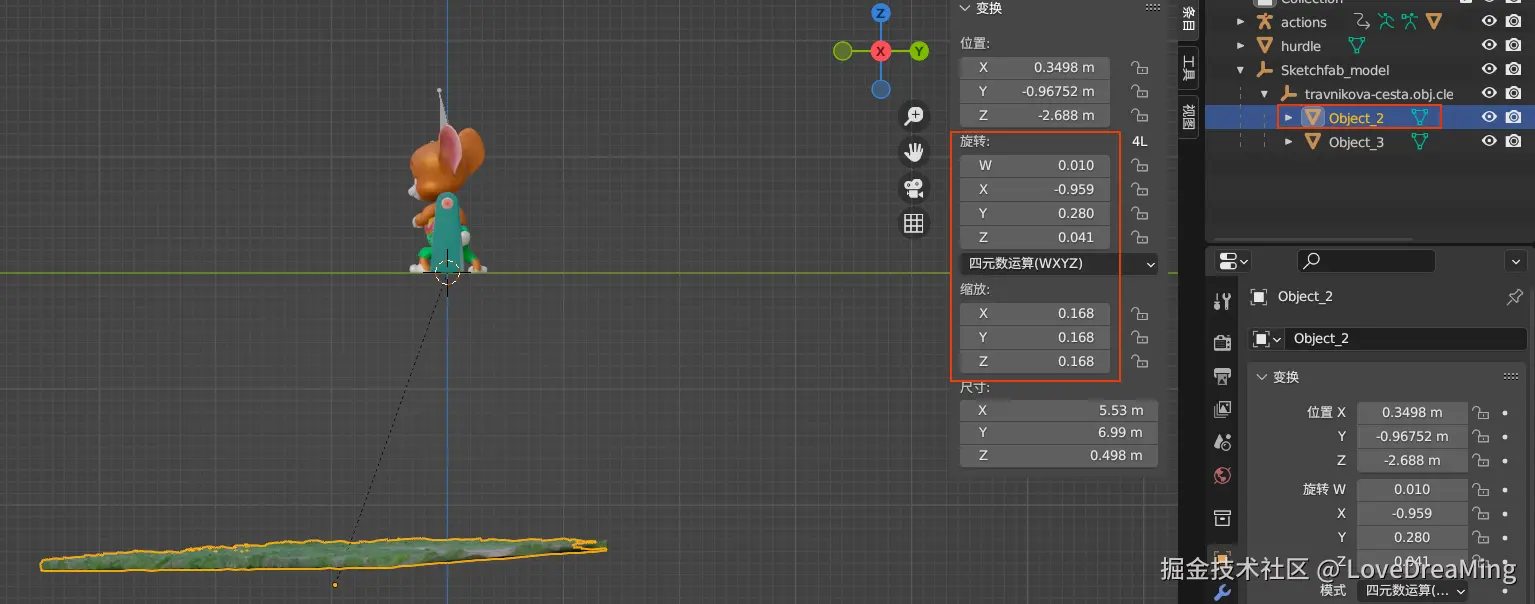Viewport: 1535px width, 604px height.
Task: Click the armature icon of actions row
Action: pos(1264,22)
